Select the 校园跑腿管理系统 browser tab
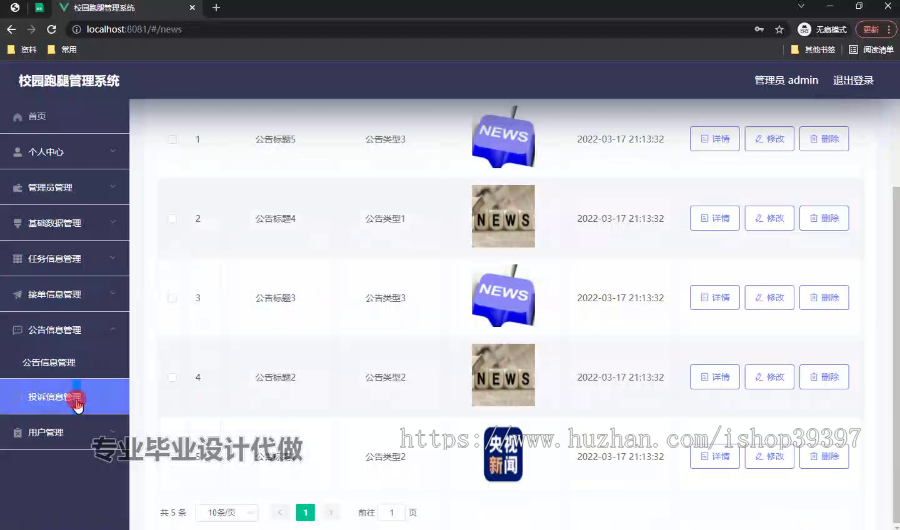The width and height of the screenshot is (900, 530). tap(126, 7)
